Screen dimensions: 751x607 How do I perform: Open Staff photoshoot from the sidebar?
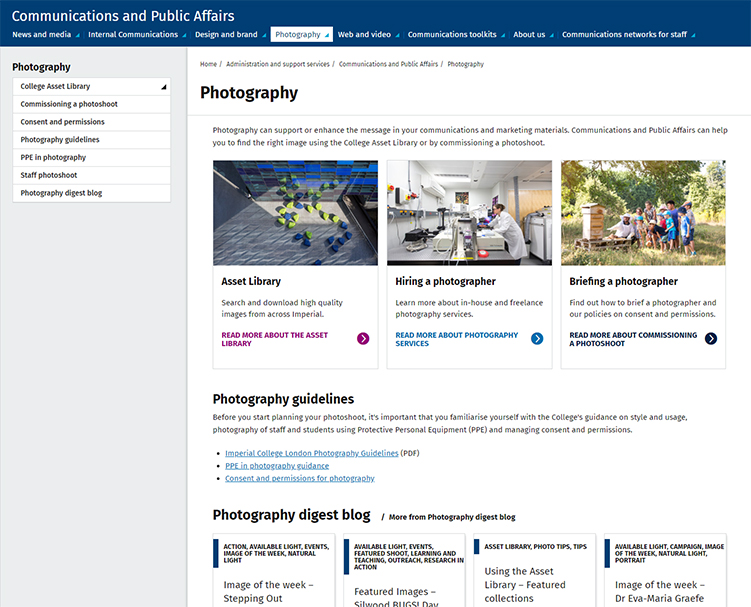coord(49,175)
